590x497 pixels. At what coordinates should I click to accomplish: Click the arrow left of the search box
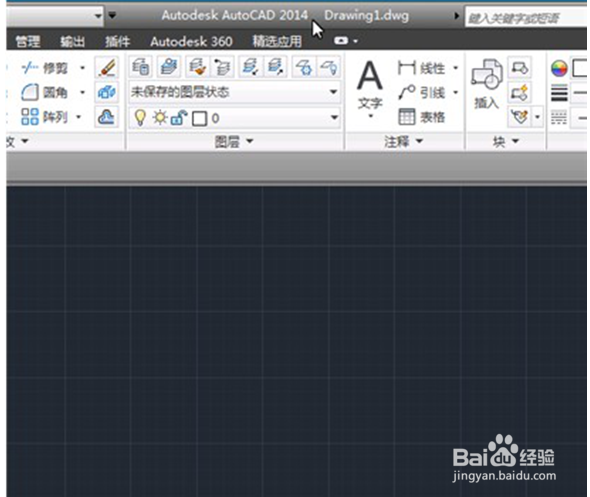tap(456, 16)
